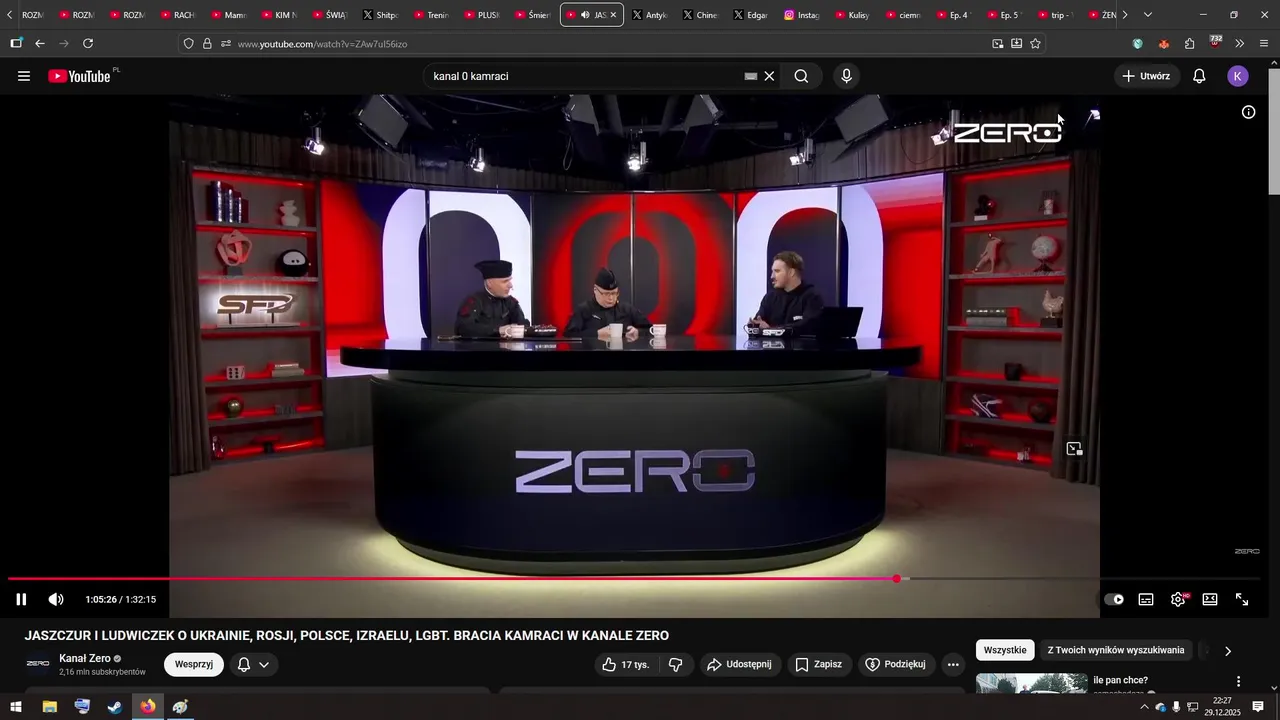Switch to the Instagram tab

803,15
